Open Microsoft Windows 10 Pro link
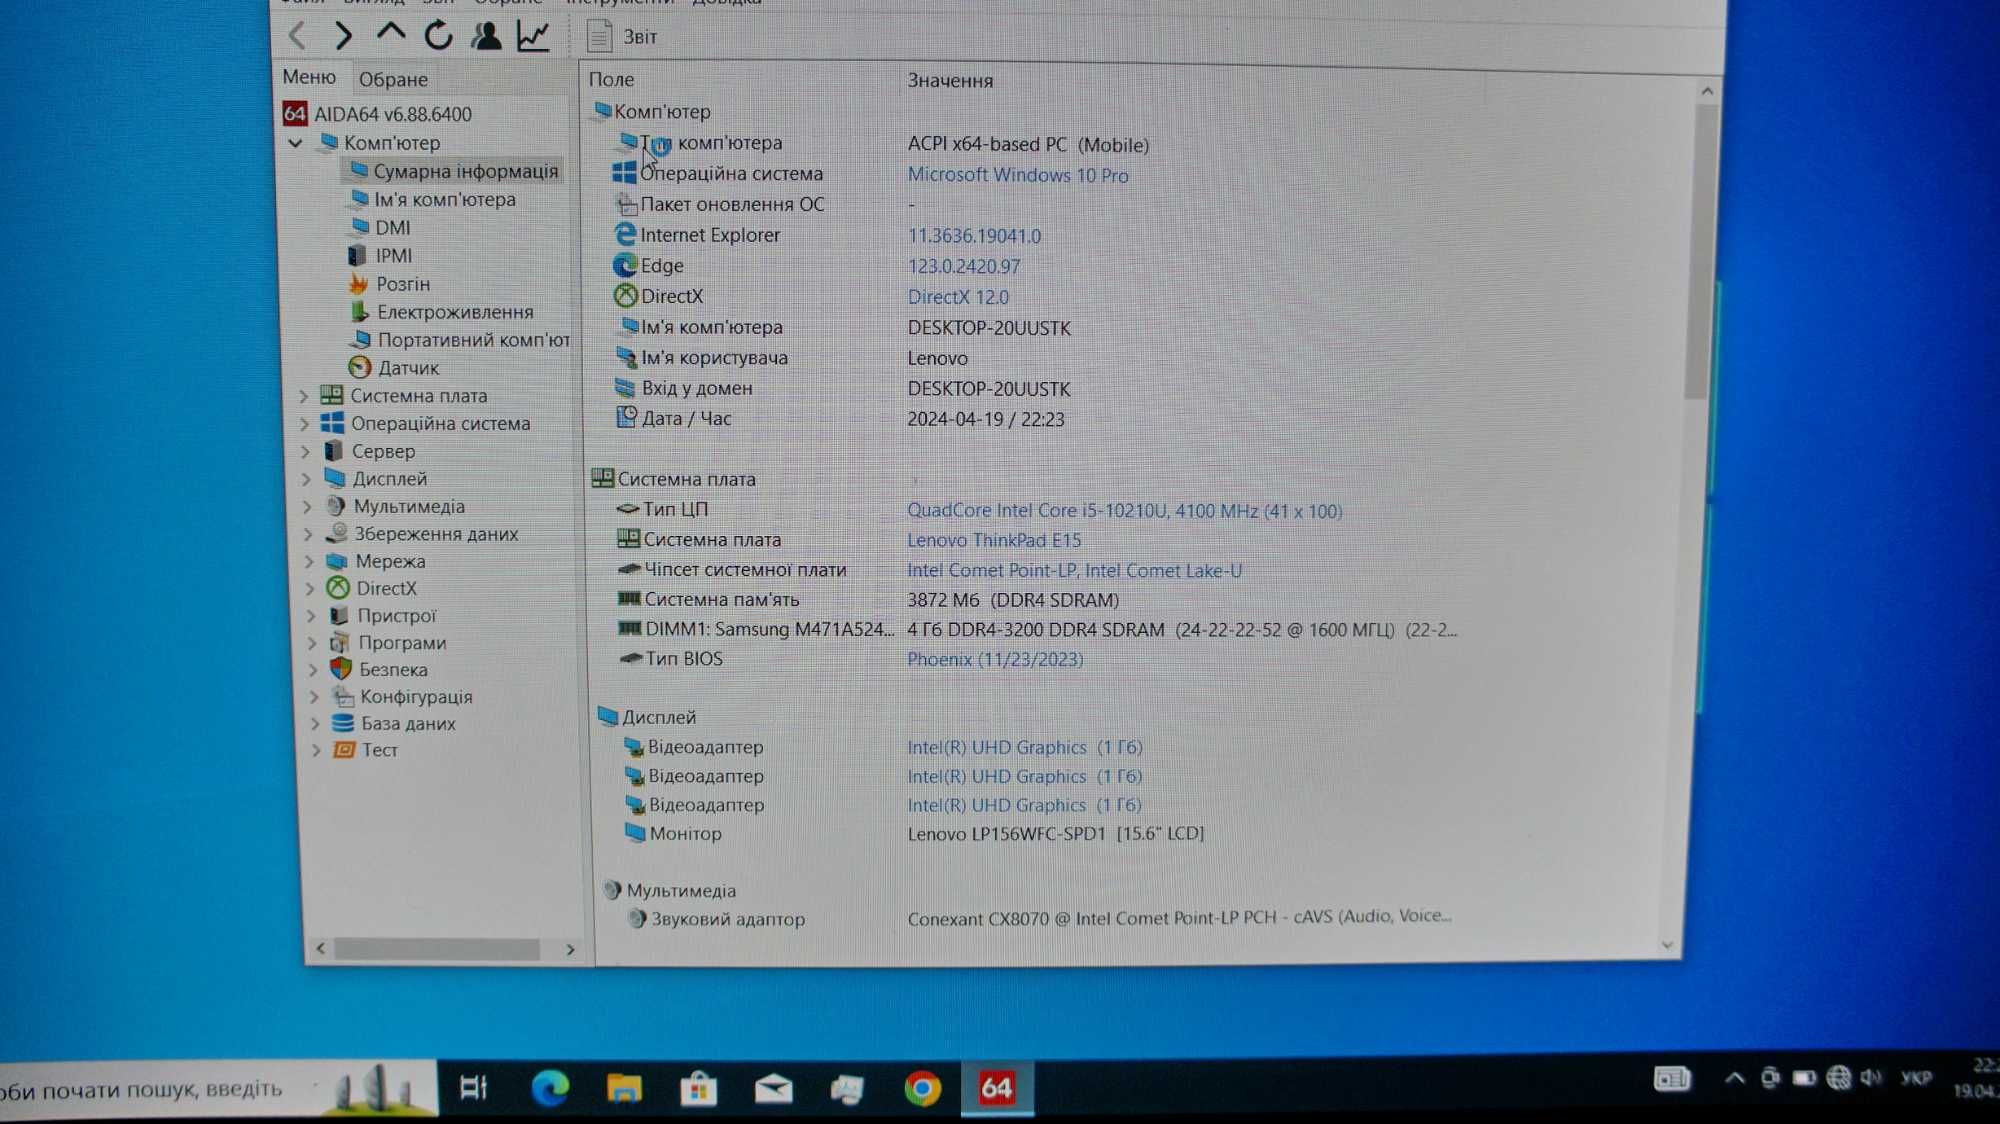The height and width of the screenshot is (1124, 2000). pos(1018,175)
